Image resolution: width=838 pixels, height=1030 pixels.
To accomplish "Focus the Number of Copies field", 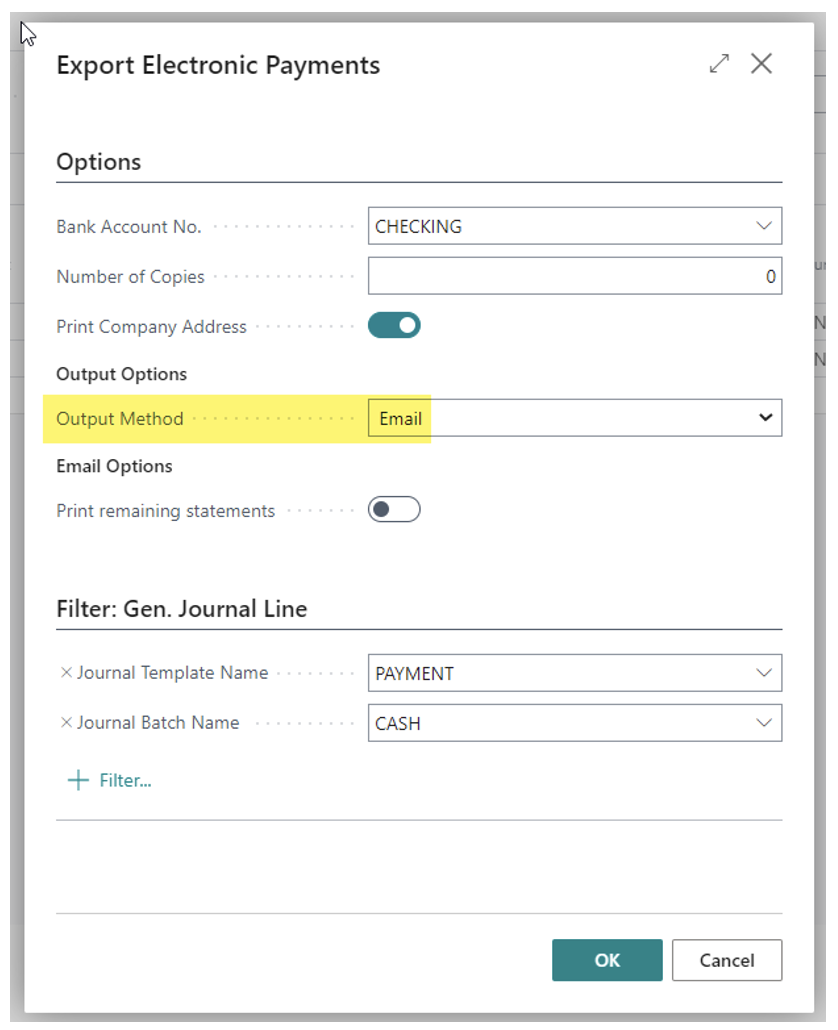I will click(x=574, y=276).
